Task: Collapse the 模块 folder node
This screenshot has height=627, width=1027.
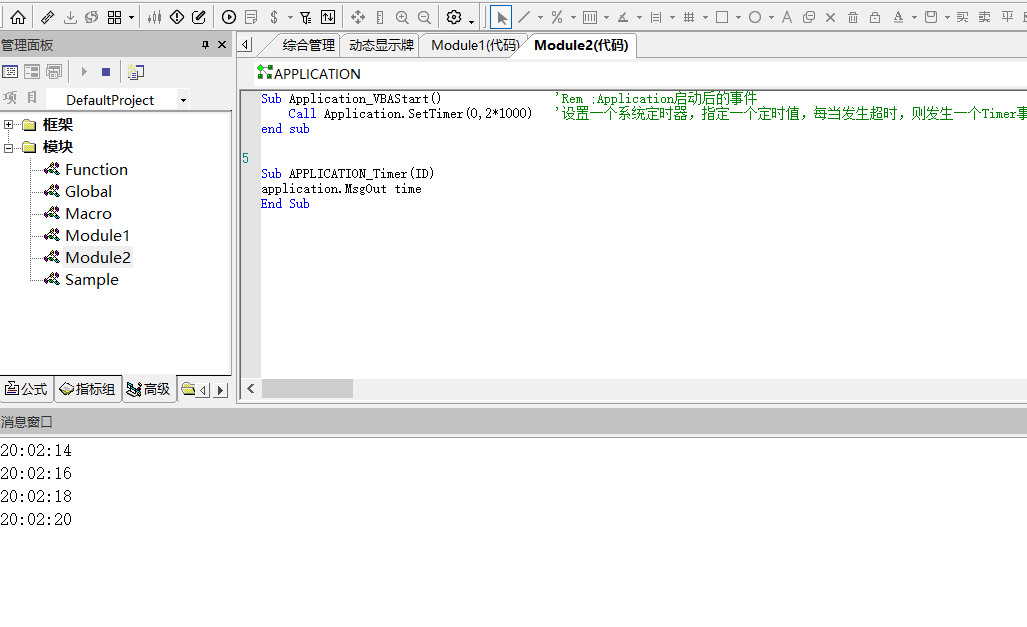Action: 9,147
